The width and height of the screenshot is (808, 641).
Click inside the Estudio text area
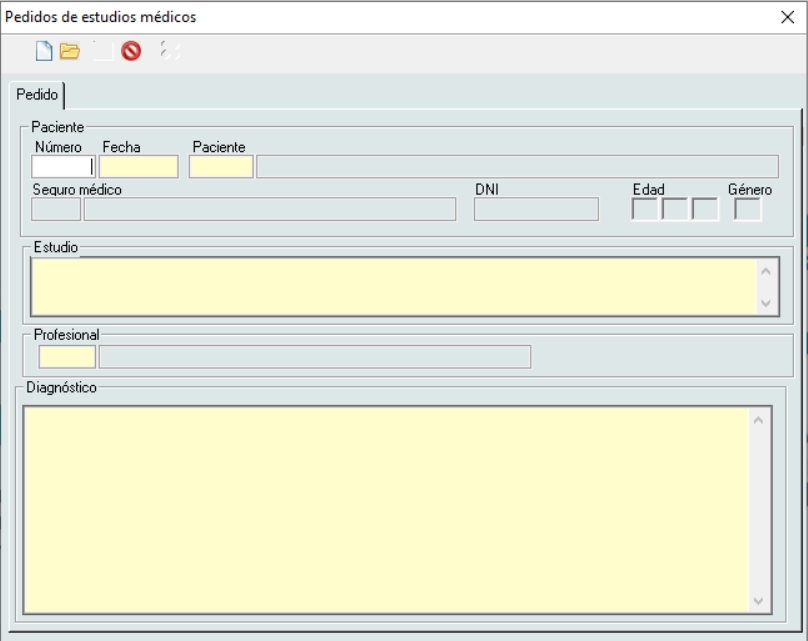[x=392, y=287]
